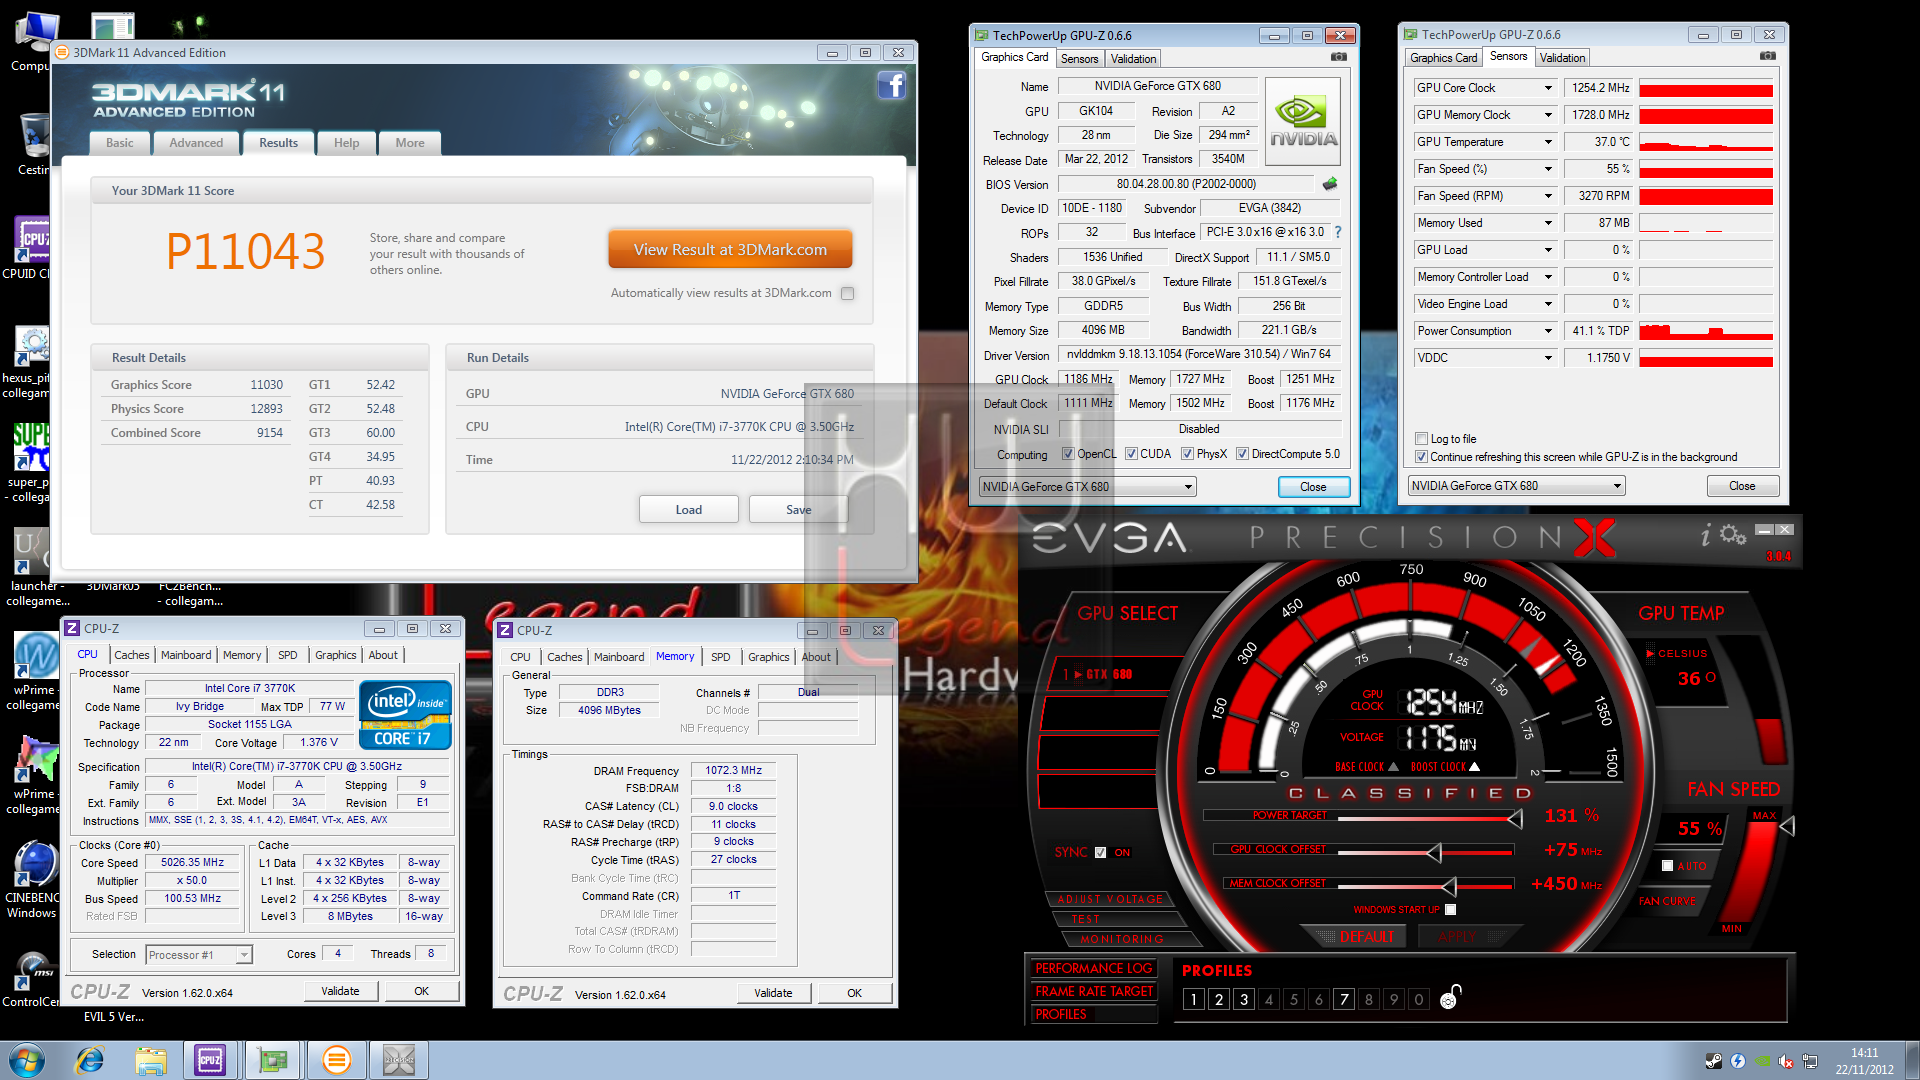
Task: Switch to GPU-Z taskbar button
Action: click(273, 1060)
